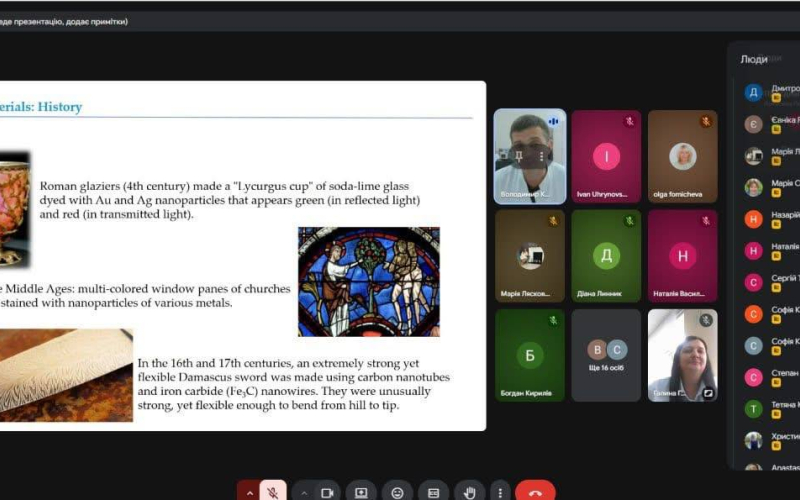The width and height of the screenshot is (800, 500).
Task: Select Сергій in the people list
Action: (770, 282)
